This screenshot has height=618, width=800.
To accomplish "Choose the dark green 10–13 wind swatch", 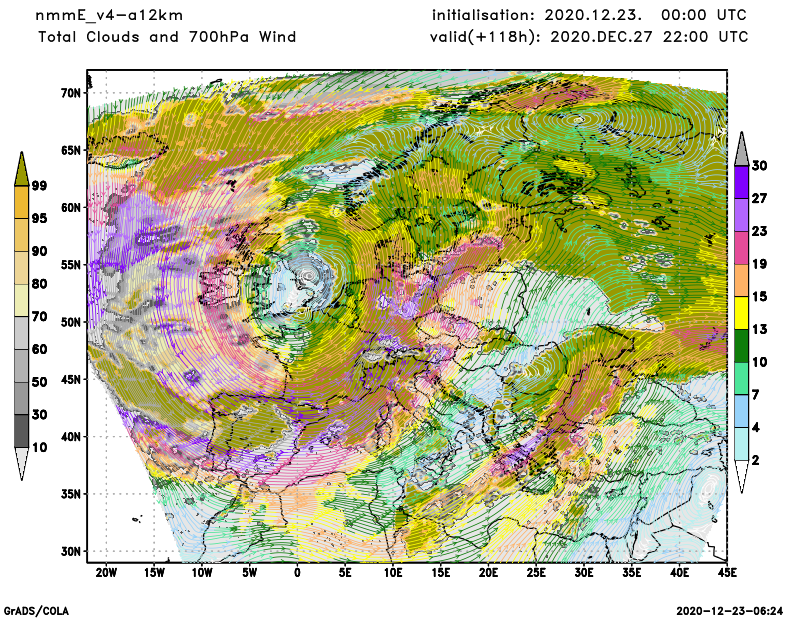I will [x=741, y=346].
